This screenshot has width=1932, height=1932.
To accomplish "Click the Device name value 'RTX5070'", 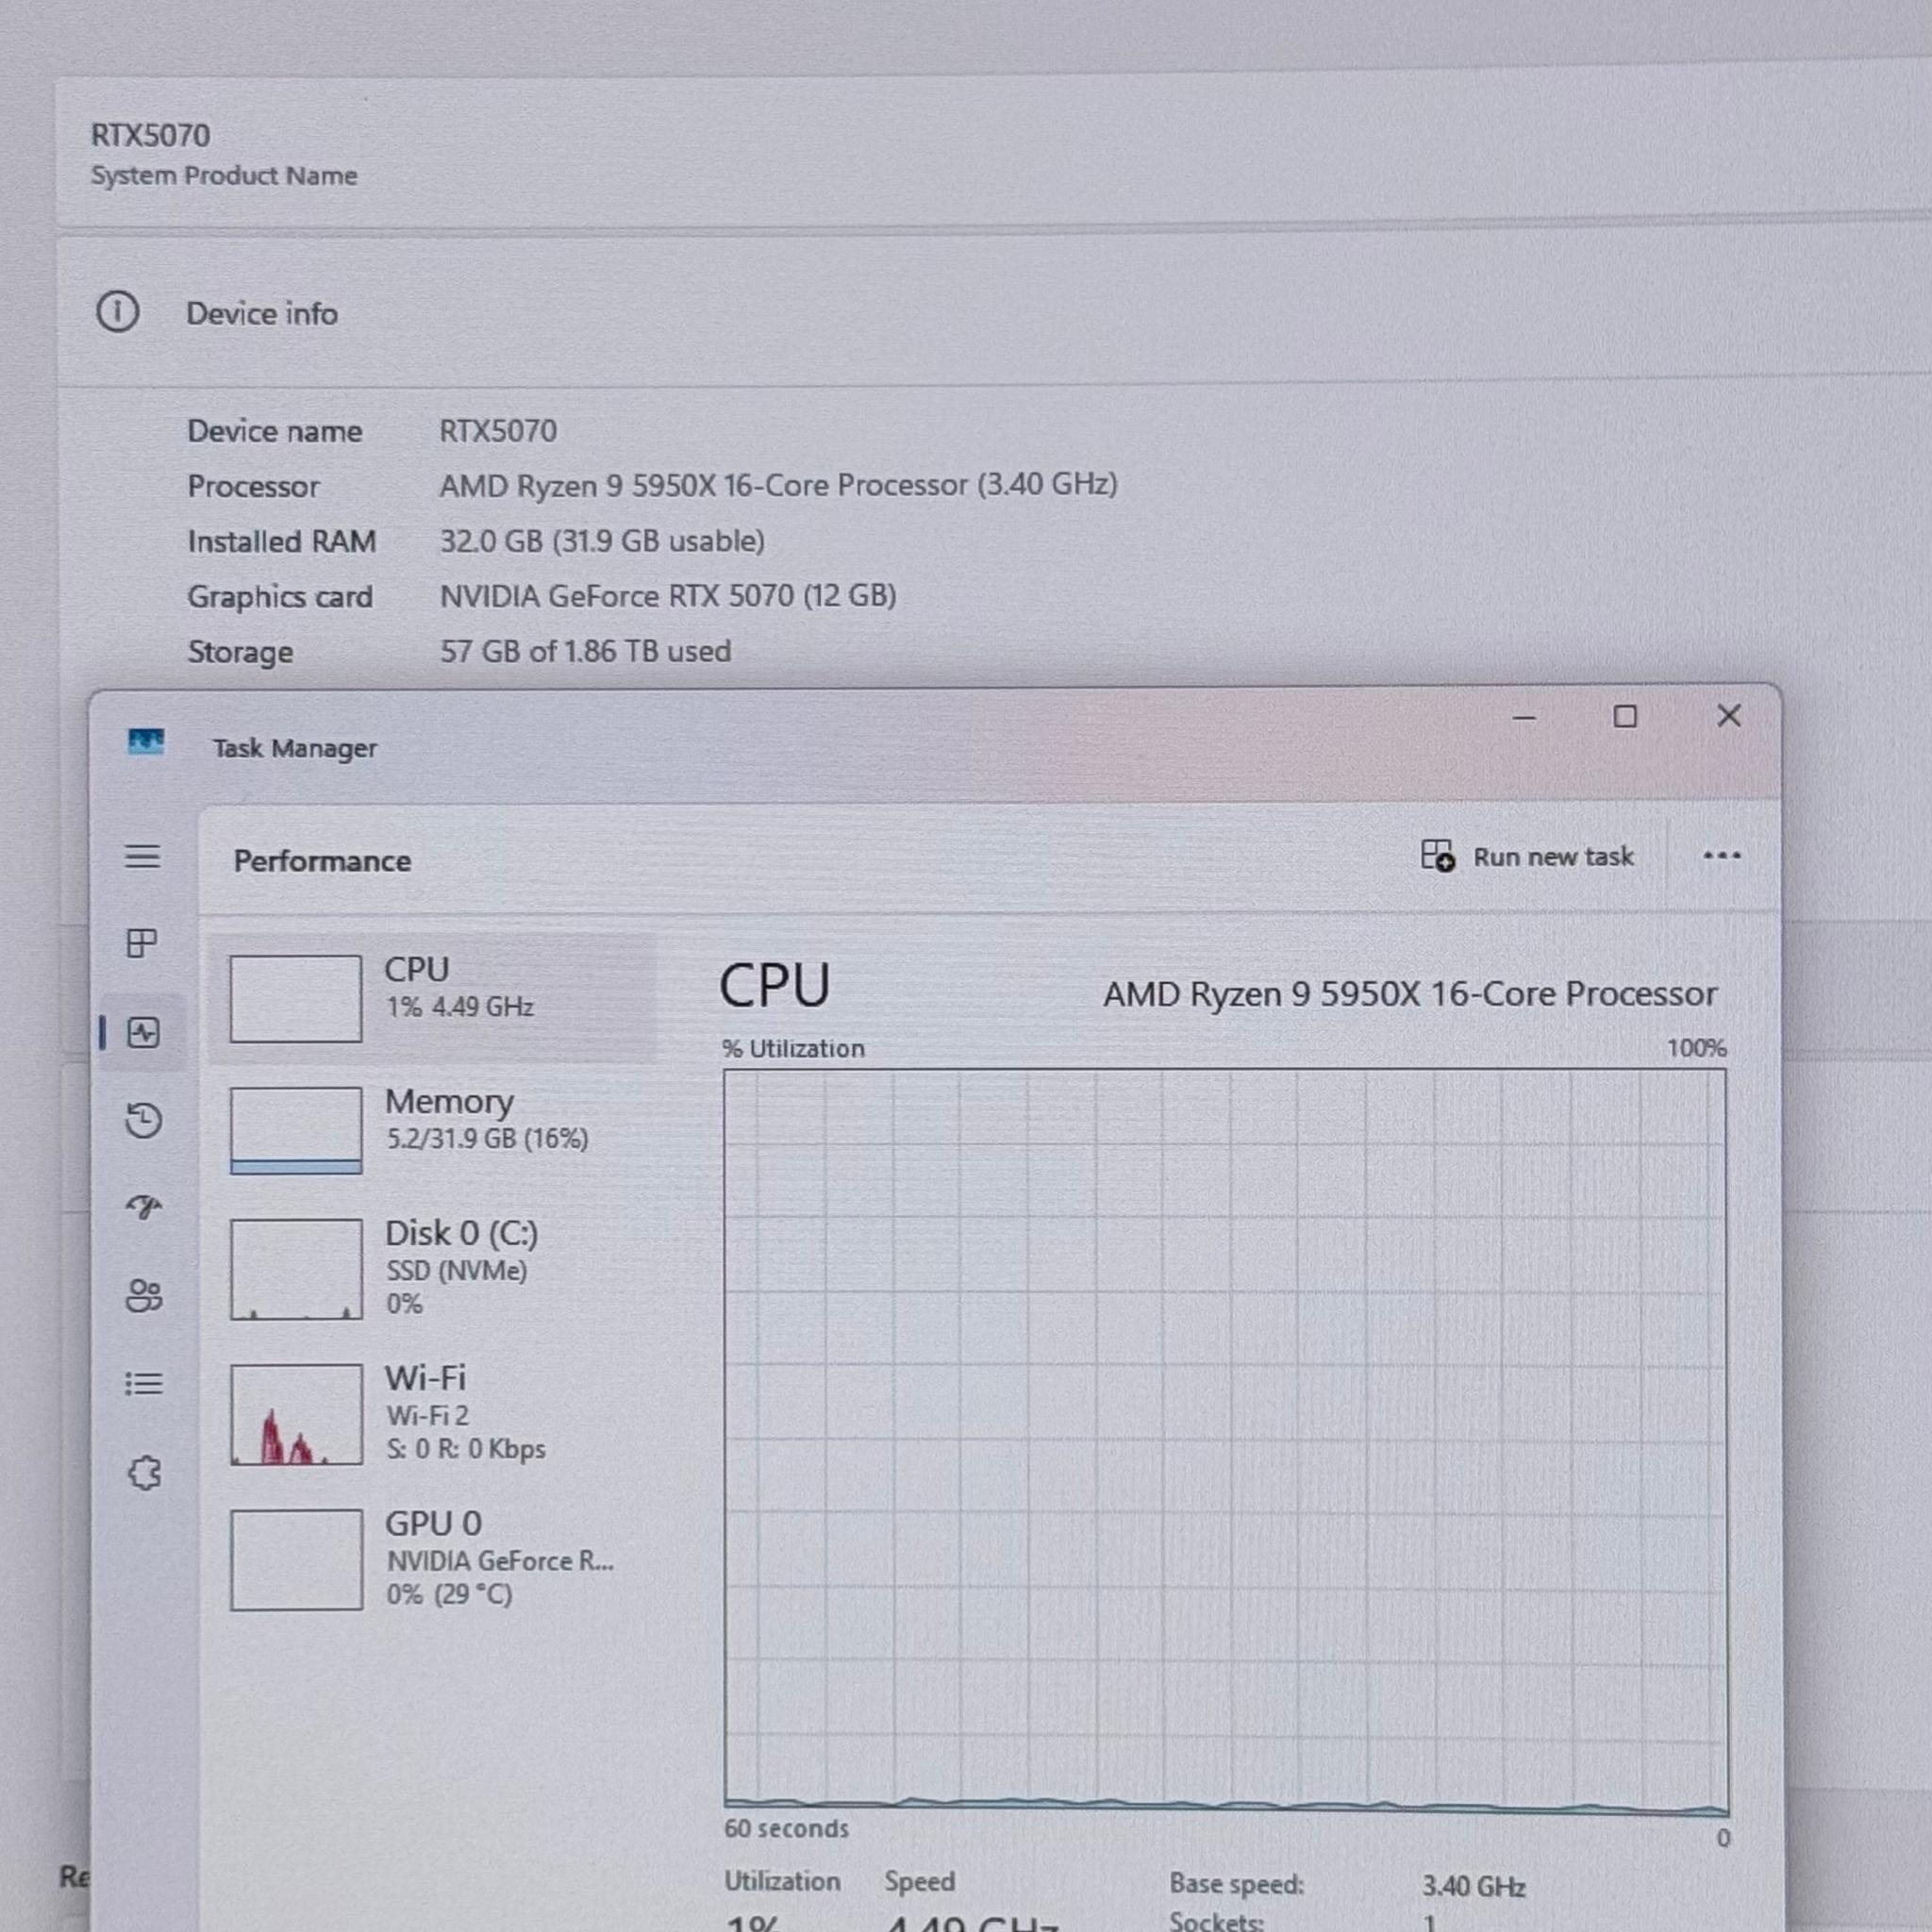I will pos(498,431).
